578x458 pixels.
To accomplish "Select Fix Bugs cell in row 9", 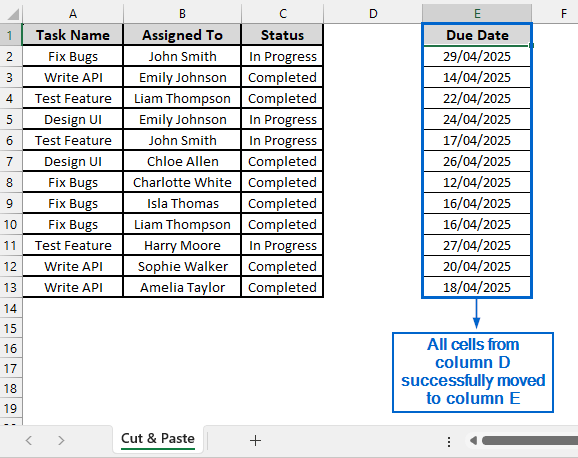I will 73,203.
